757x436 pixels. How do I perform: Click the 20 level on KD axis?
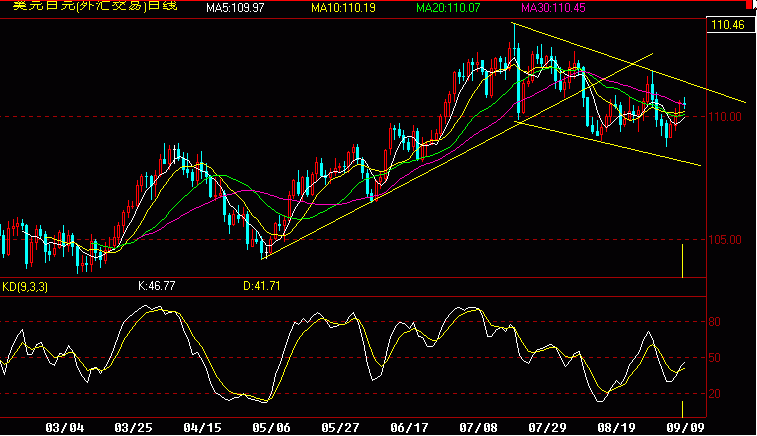coord(715,394)
